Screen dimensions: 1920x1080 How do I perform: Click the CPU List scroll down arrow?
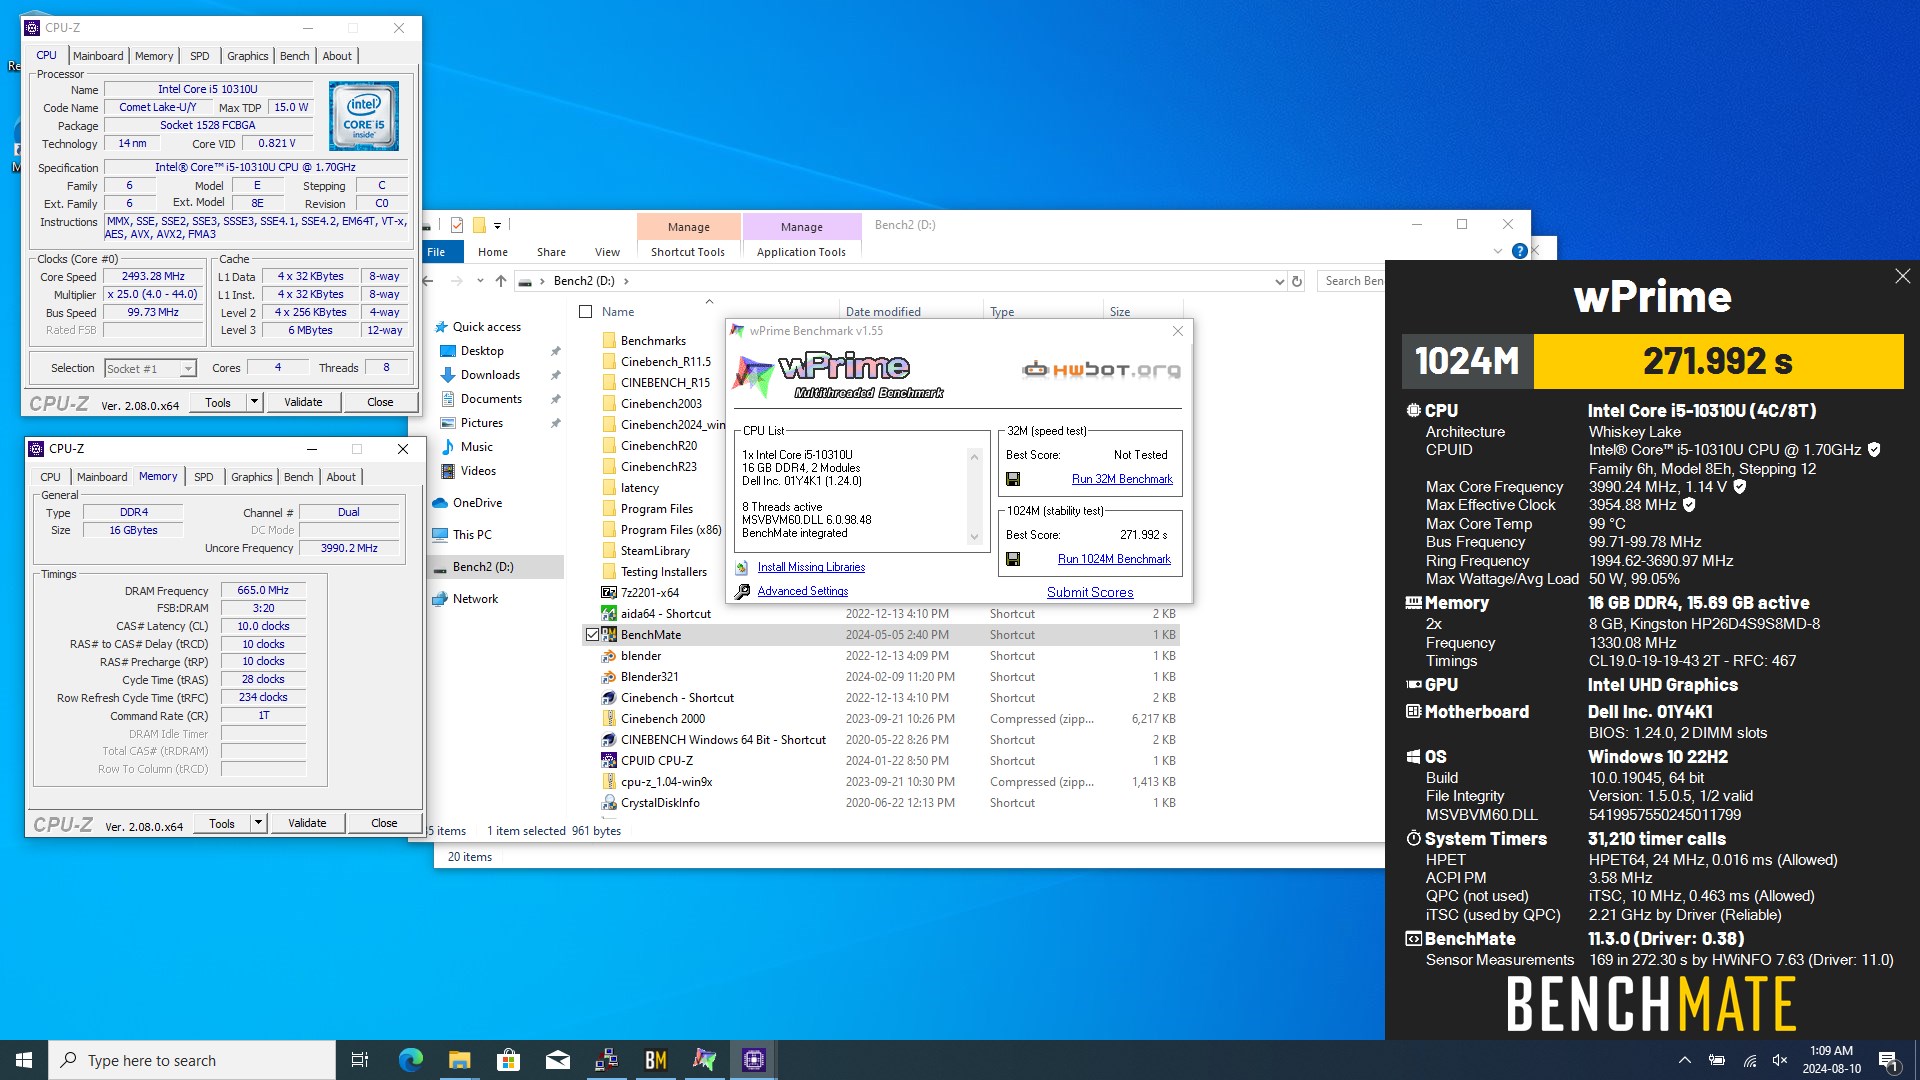tap(974, 537)
